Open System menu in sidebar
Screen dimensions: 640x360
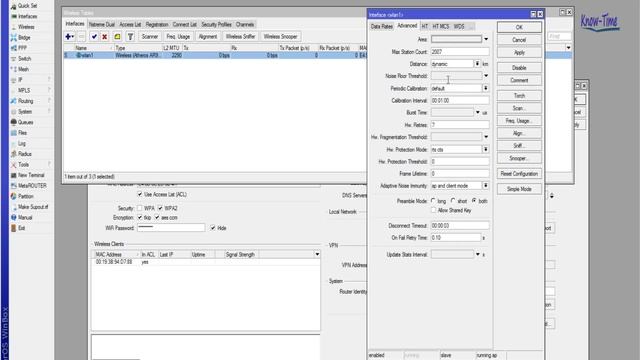click(x=24, y=111)
